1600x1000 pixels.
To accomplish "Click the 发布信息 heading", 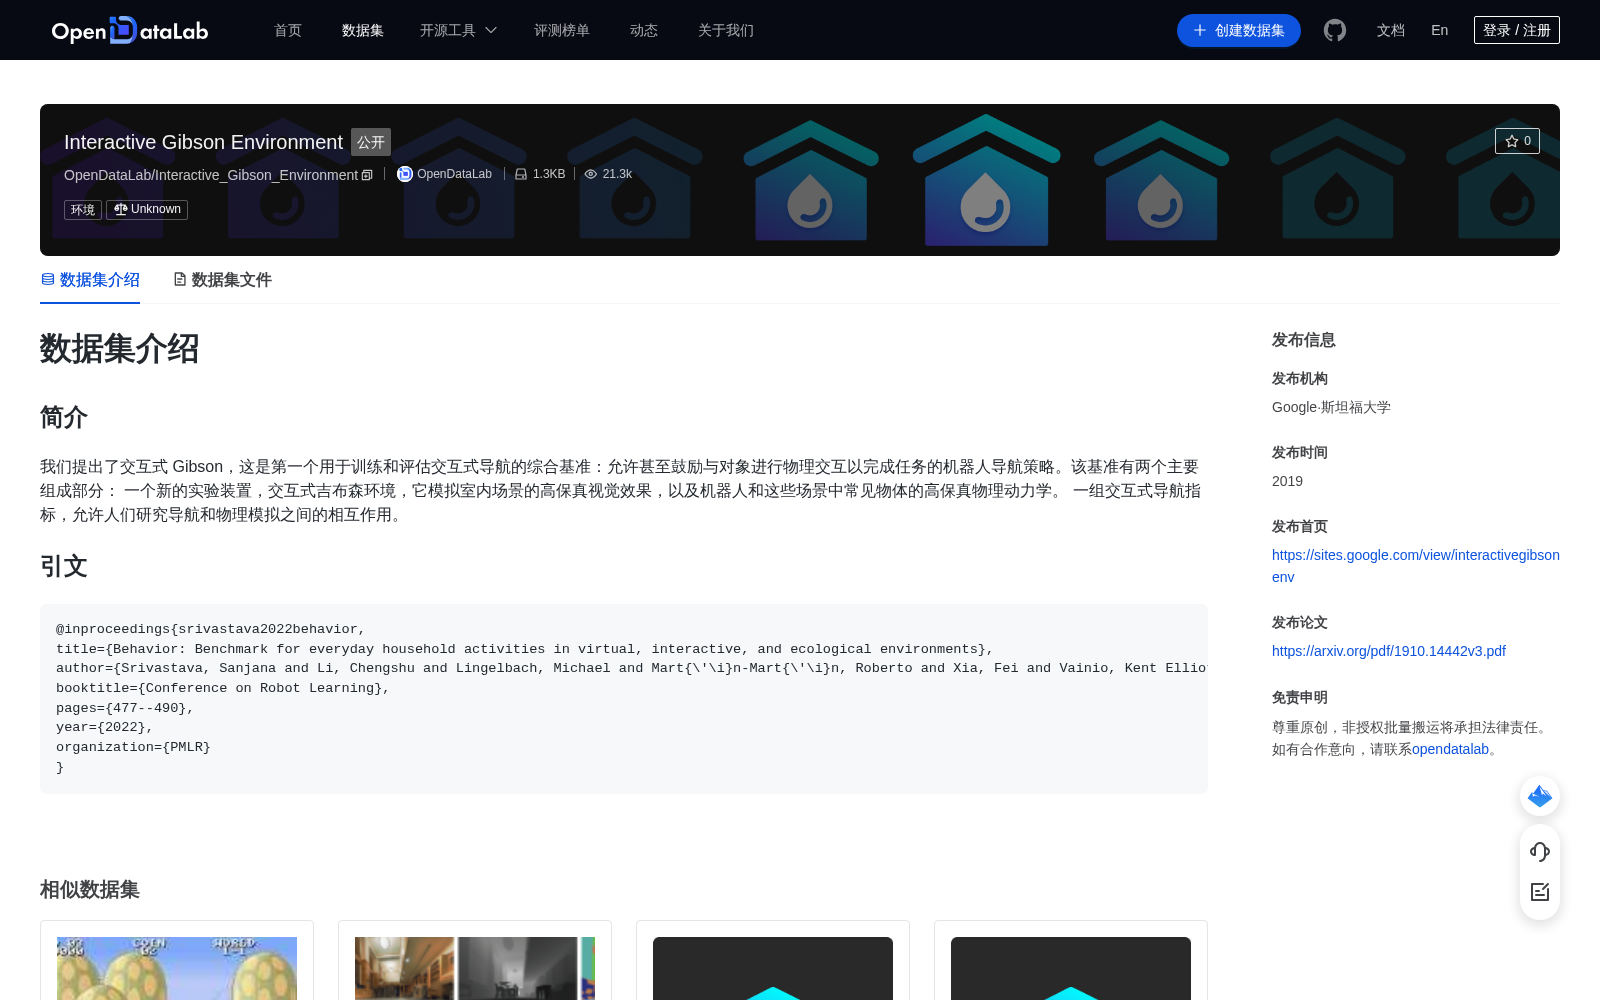I will 1304,340.
